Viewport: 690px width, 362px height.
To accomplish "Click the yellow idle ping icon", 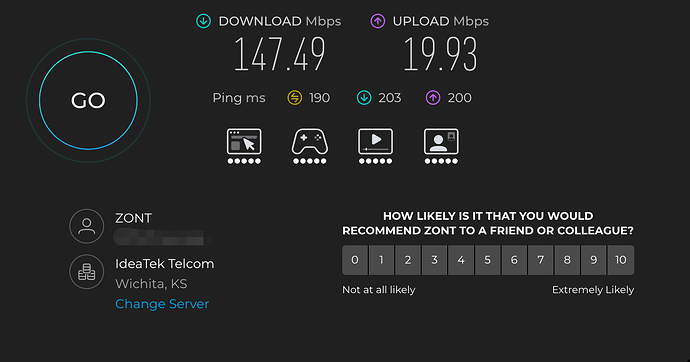I will point(295,98).
